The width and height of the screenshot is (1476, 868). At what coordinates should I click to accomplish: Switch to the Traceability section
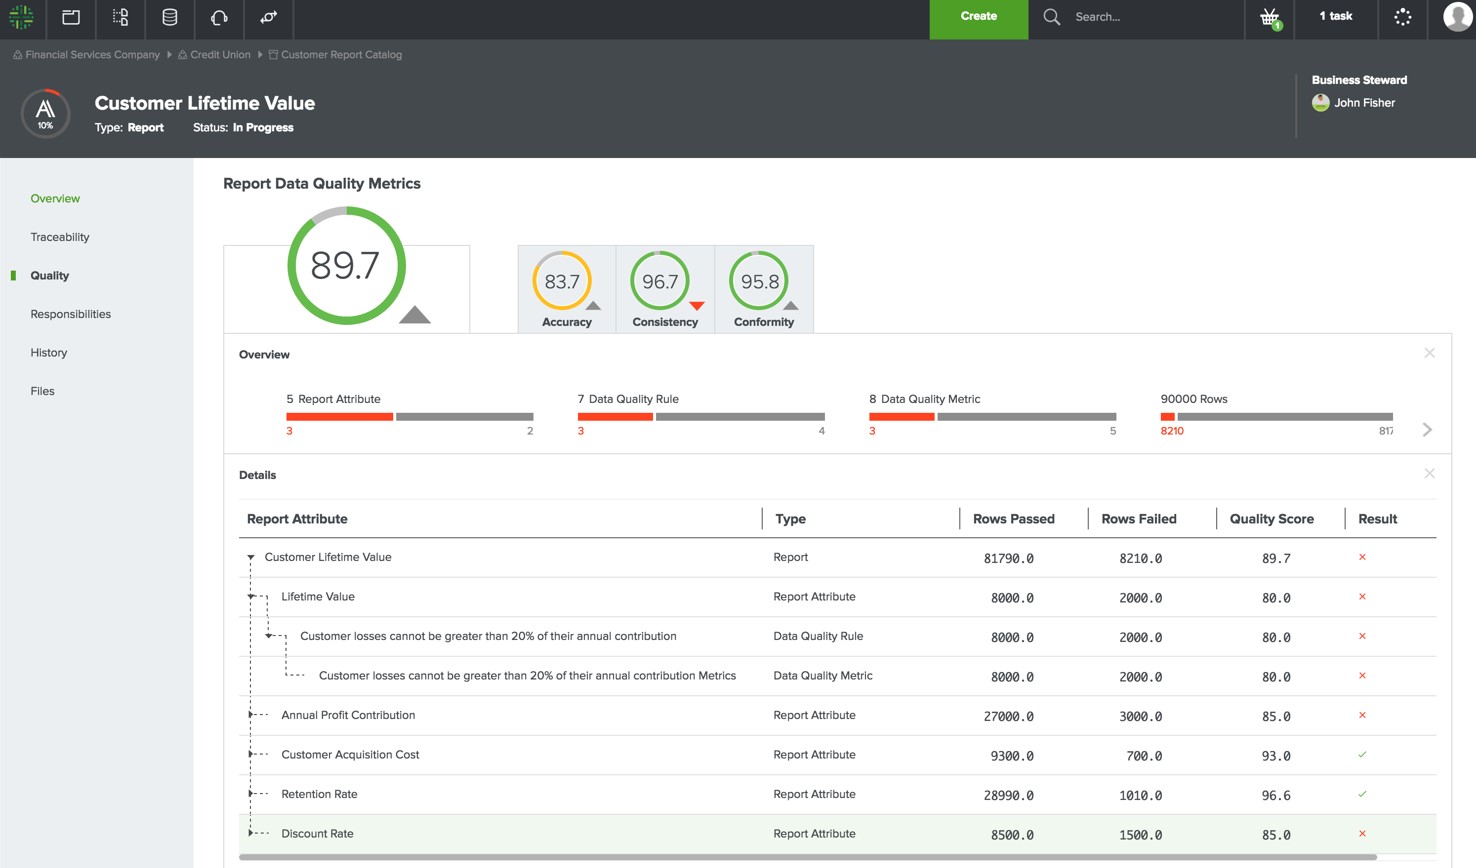coord(59,237)
